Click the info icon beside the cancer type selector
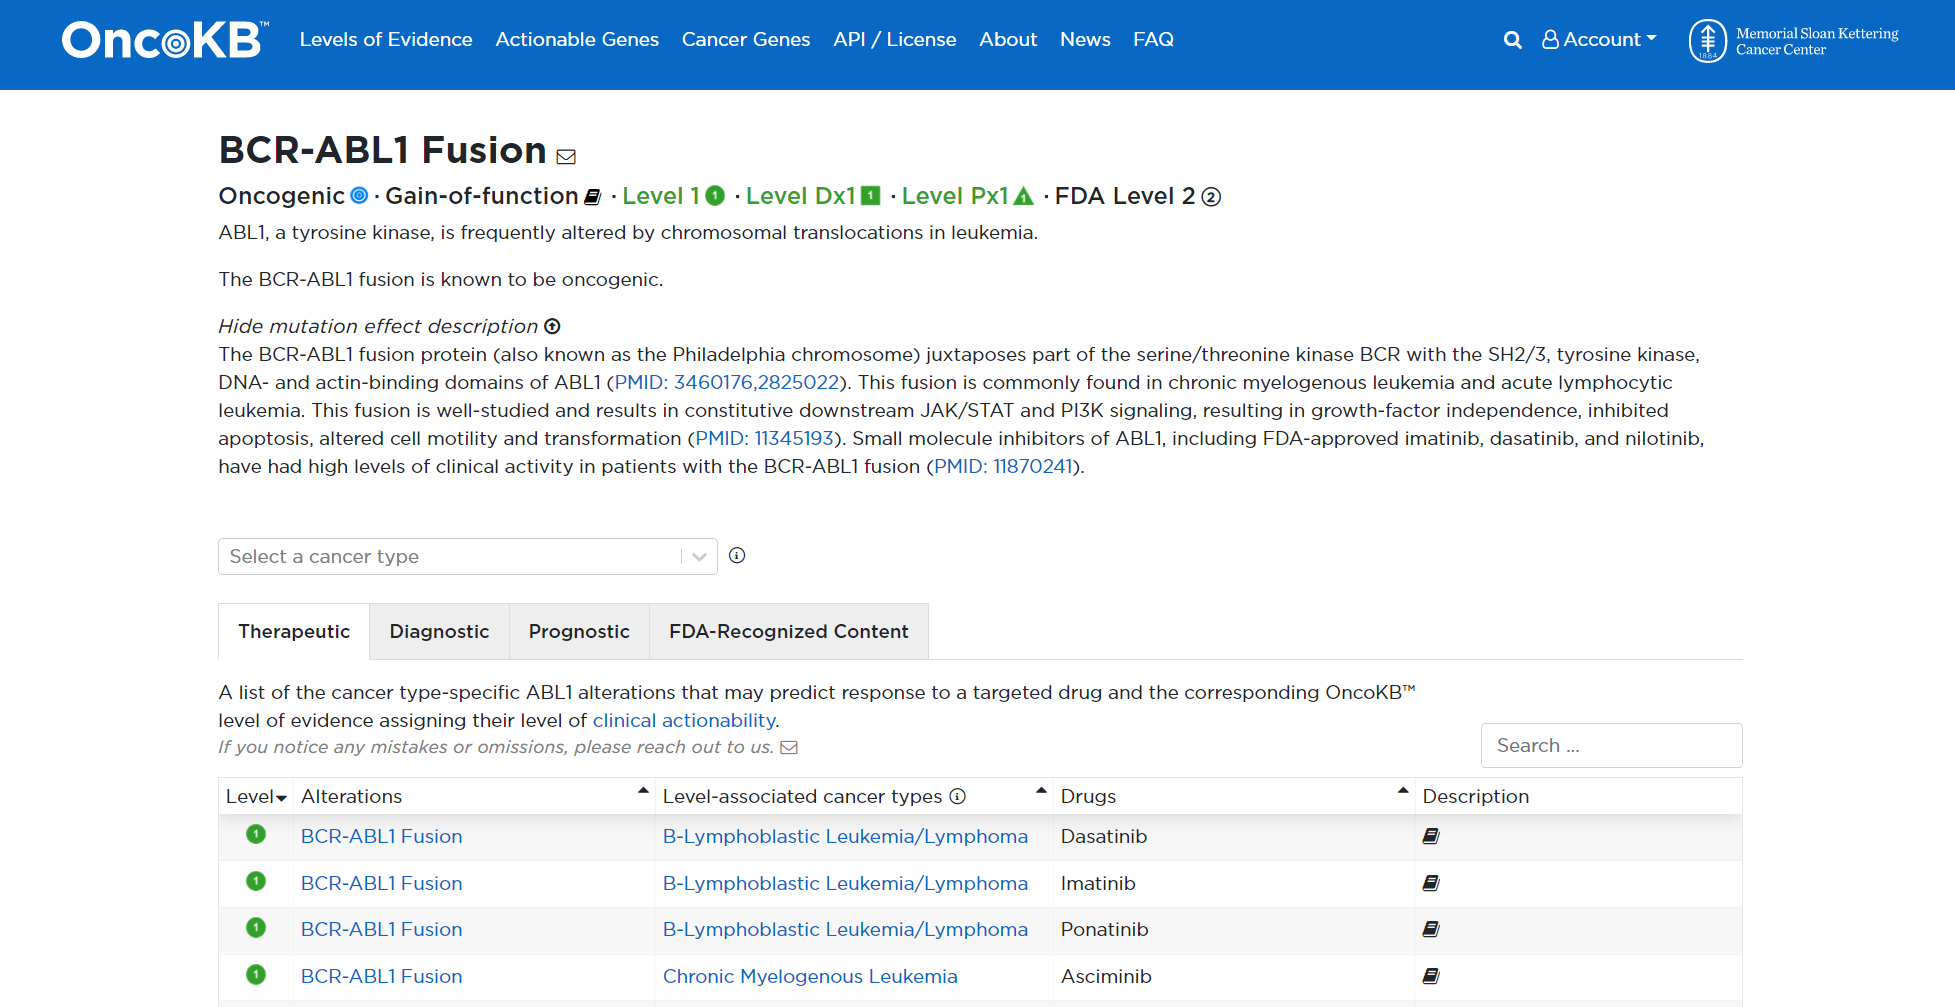The image size is (1955, 1007). [x=737, y=555]
